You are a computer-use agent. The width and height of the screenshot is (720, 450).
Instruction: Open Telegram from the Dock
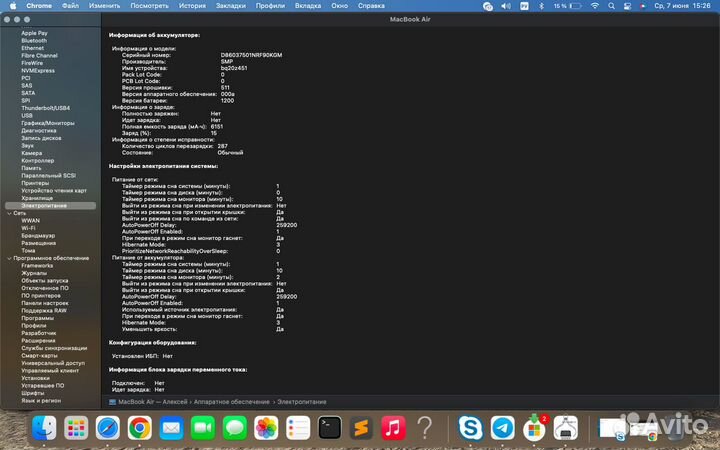(x=502, y=428)
